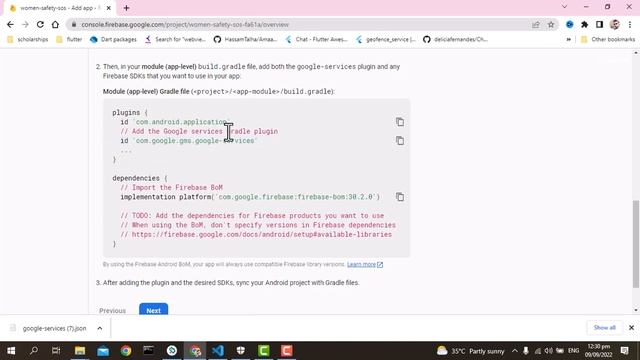
Task: Open the deliciafernandes GitHub bookmark
Action: pyautogui.click(x=456, y=39)
